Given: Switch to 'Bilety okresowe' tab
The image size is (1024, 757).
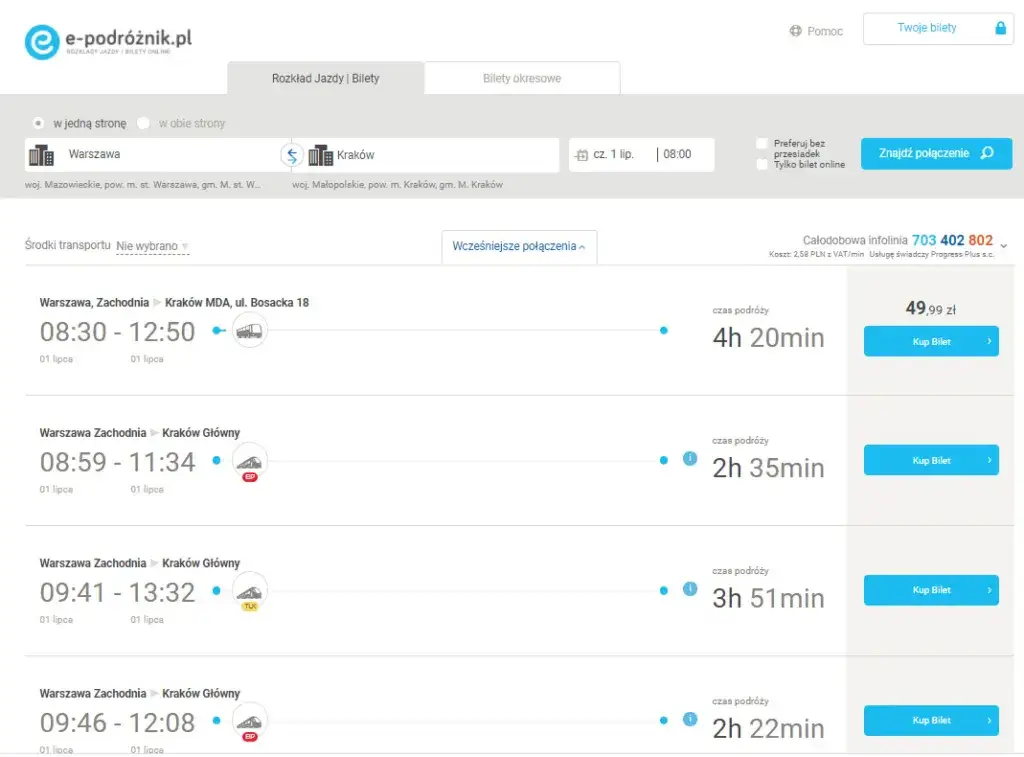Looking at the screenshot, I should (x=522, y=78).
